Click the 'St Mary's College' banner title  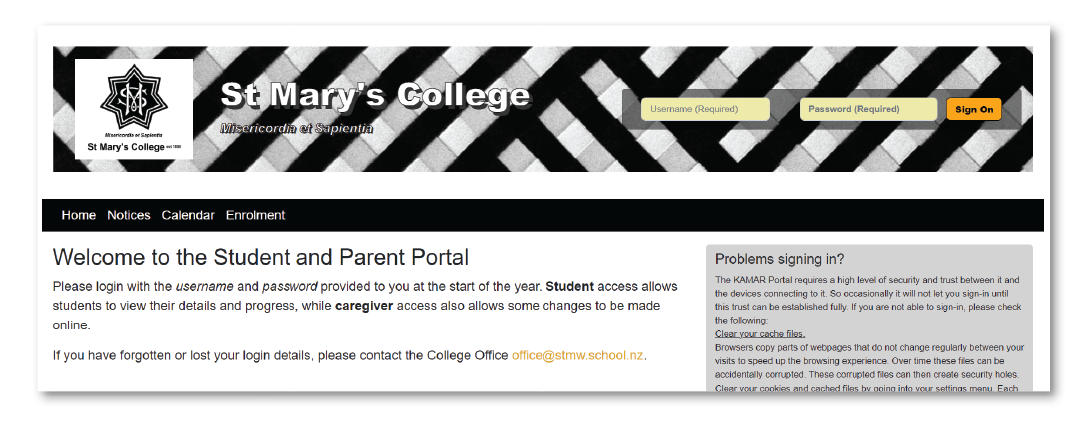375,96
